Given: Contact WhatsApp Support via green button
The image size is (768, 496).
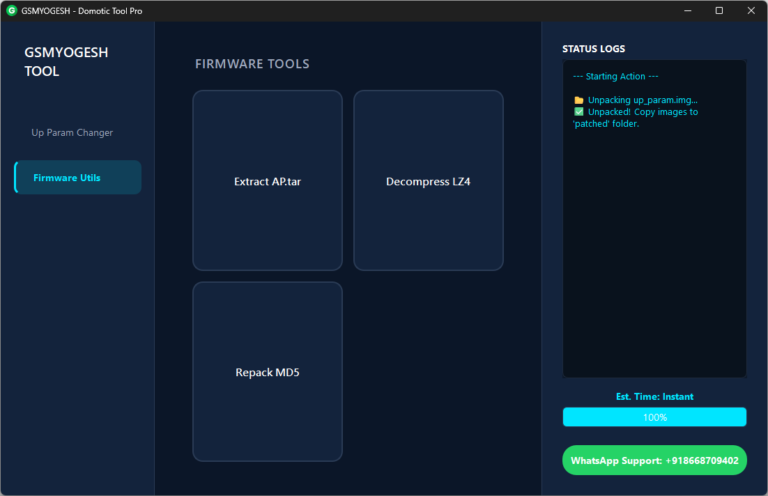Looking at the screenshot, I should click(x=654, y=460).
